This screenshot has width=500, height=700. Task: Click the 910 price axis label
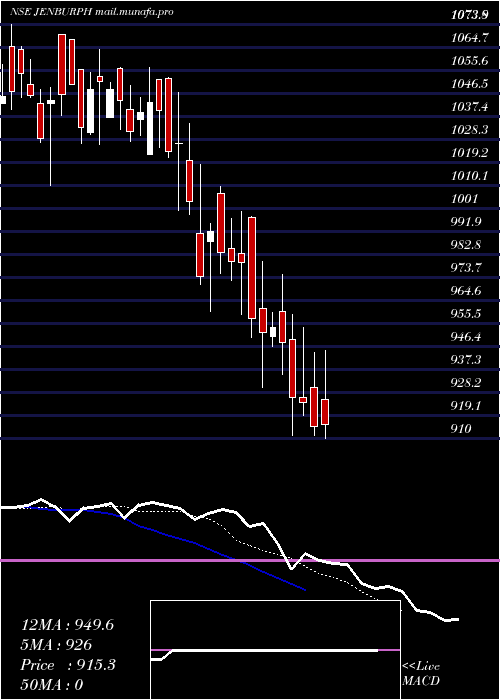point(461,429)
